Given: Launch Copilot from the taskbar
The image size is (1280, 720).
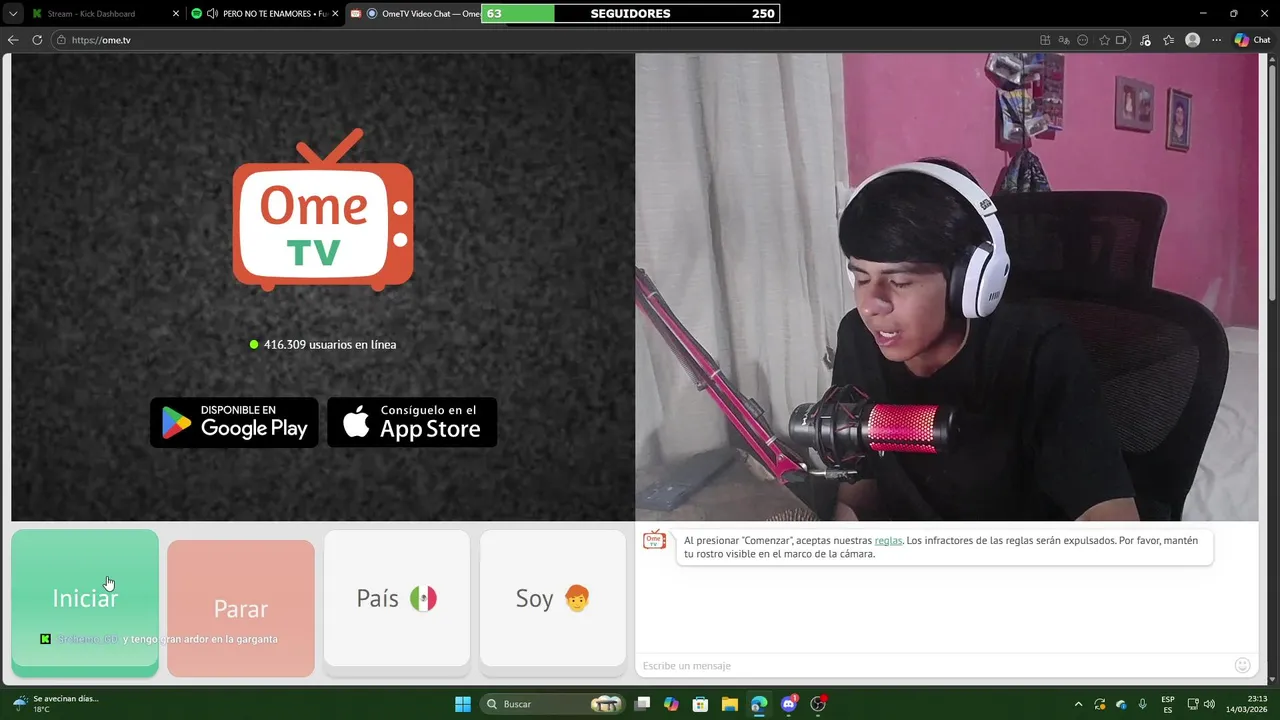Looking at the screenshot, I should coord(671,704).
